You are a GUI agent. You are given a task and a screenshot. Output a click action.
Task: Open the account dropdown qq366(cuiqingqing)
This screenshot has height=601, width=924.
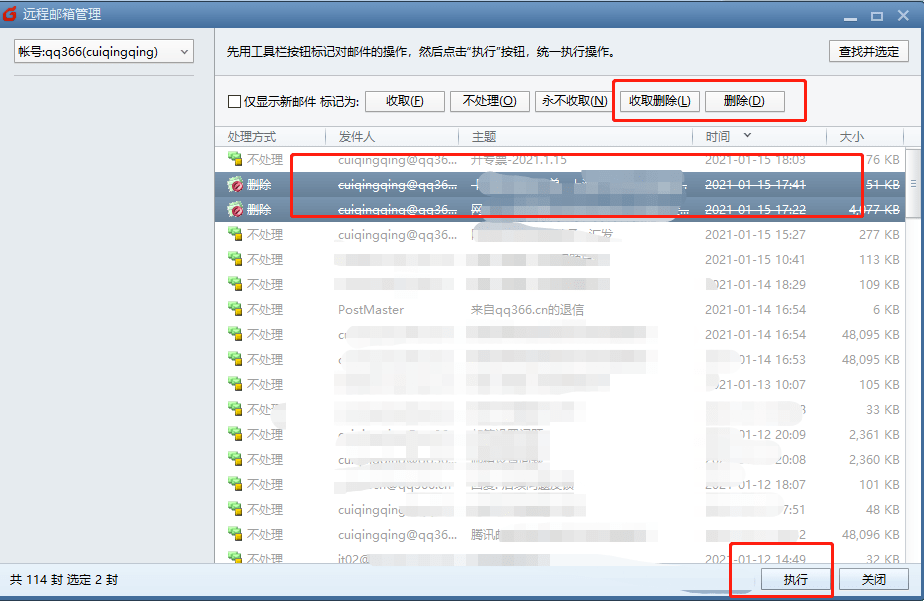click(103, 52)
